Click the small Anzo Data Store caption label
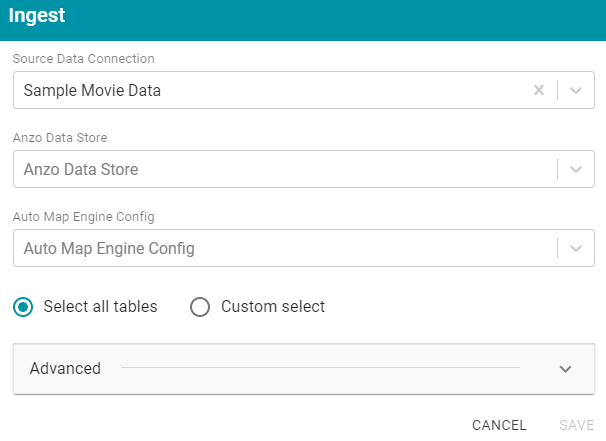 click(60, 138)
